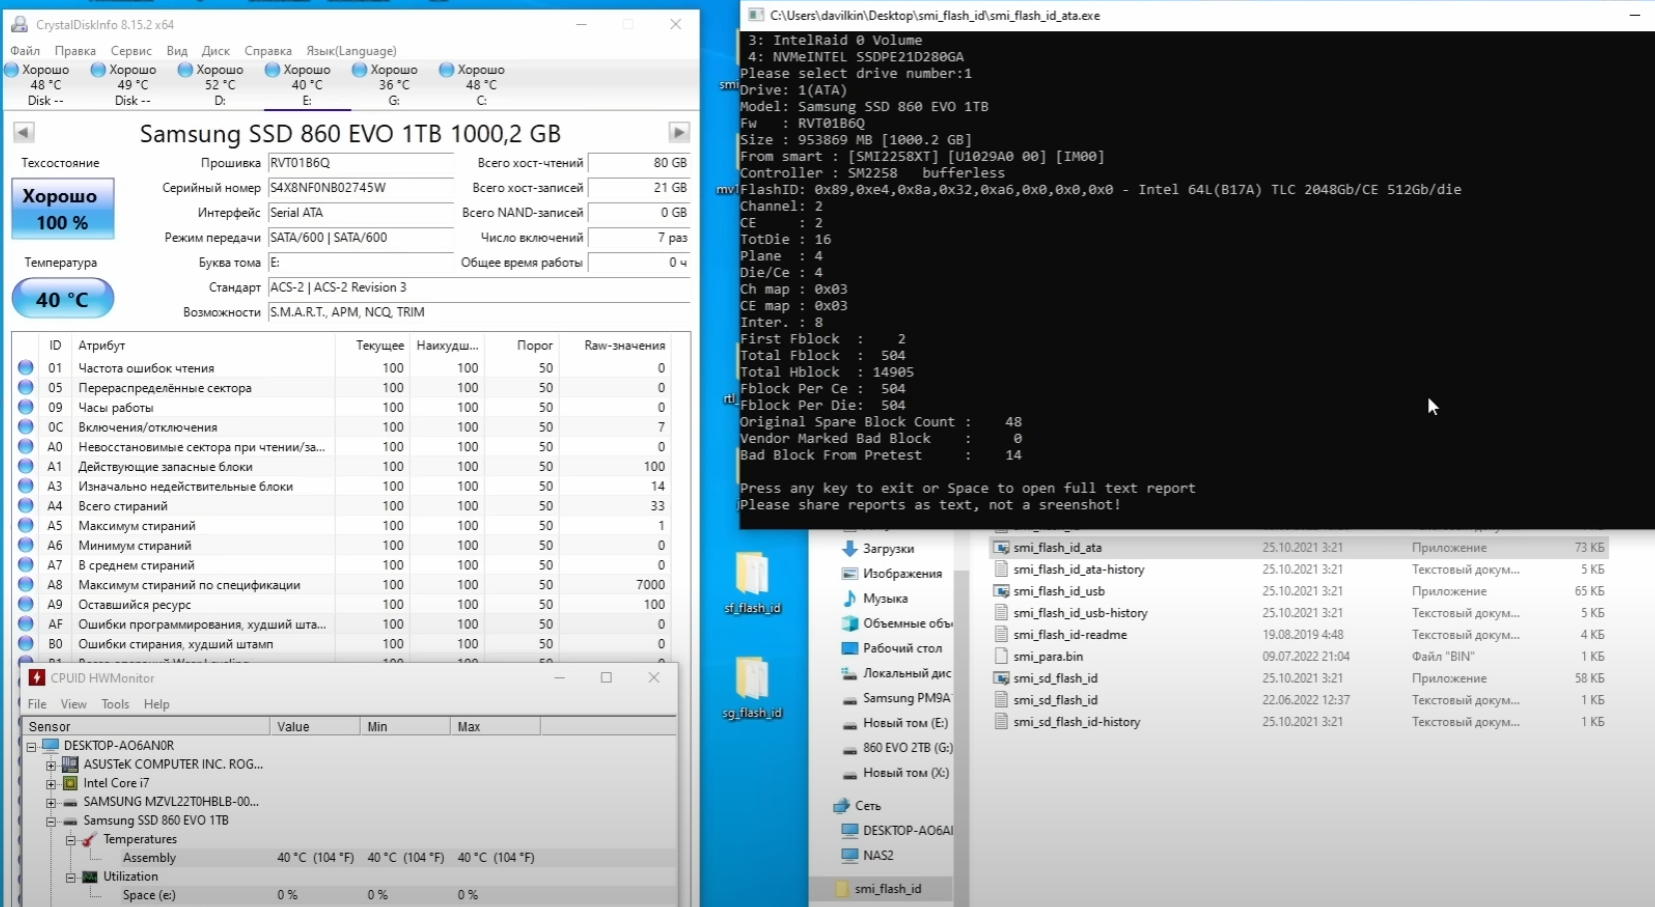Open Новый том (X:) in Explorer sidebar
The image size is (1655, 907).
906,773
